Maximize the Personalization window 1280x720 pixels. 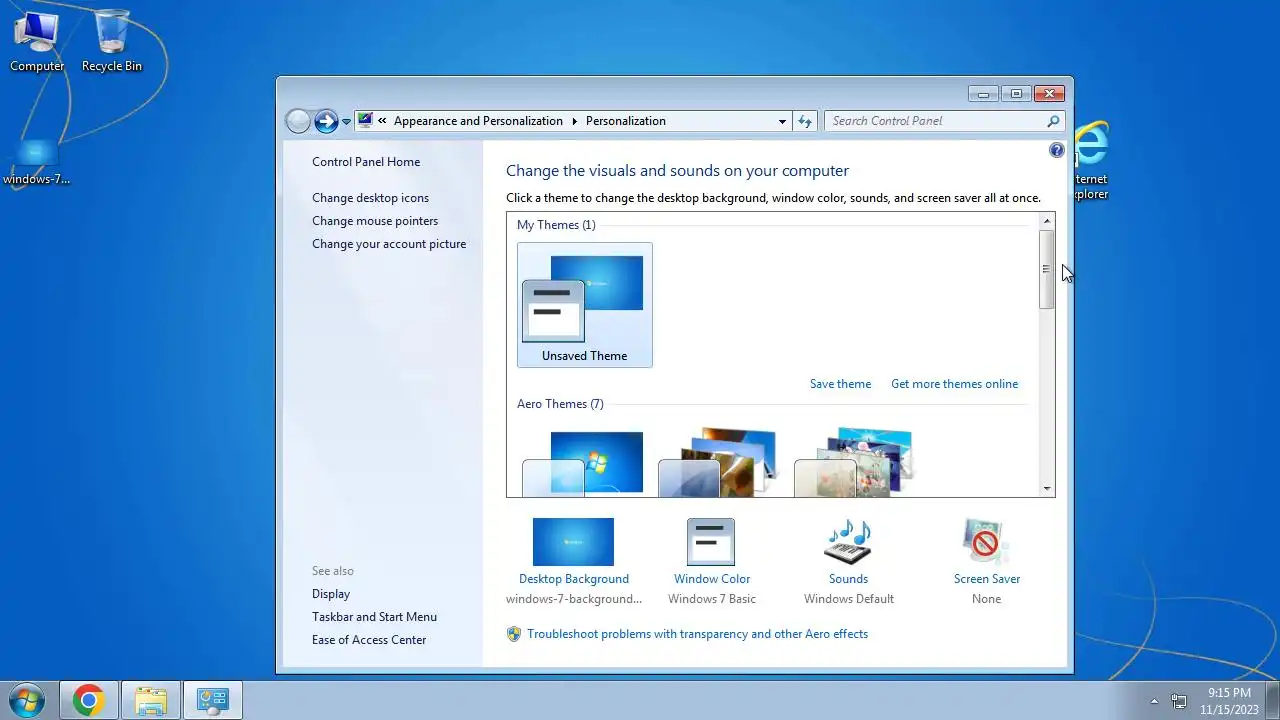coord(1016,94)
